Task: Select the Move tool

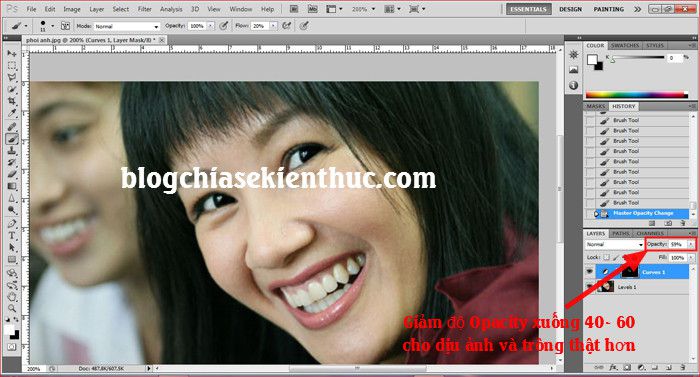Action: point(12,54)
